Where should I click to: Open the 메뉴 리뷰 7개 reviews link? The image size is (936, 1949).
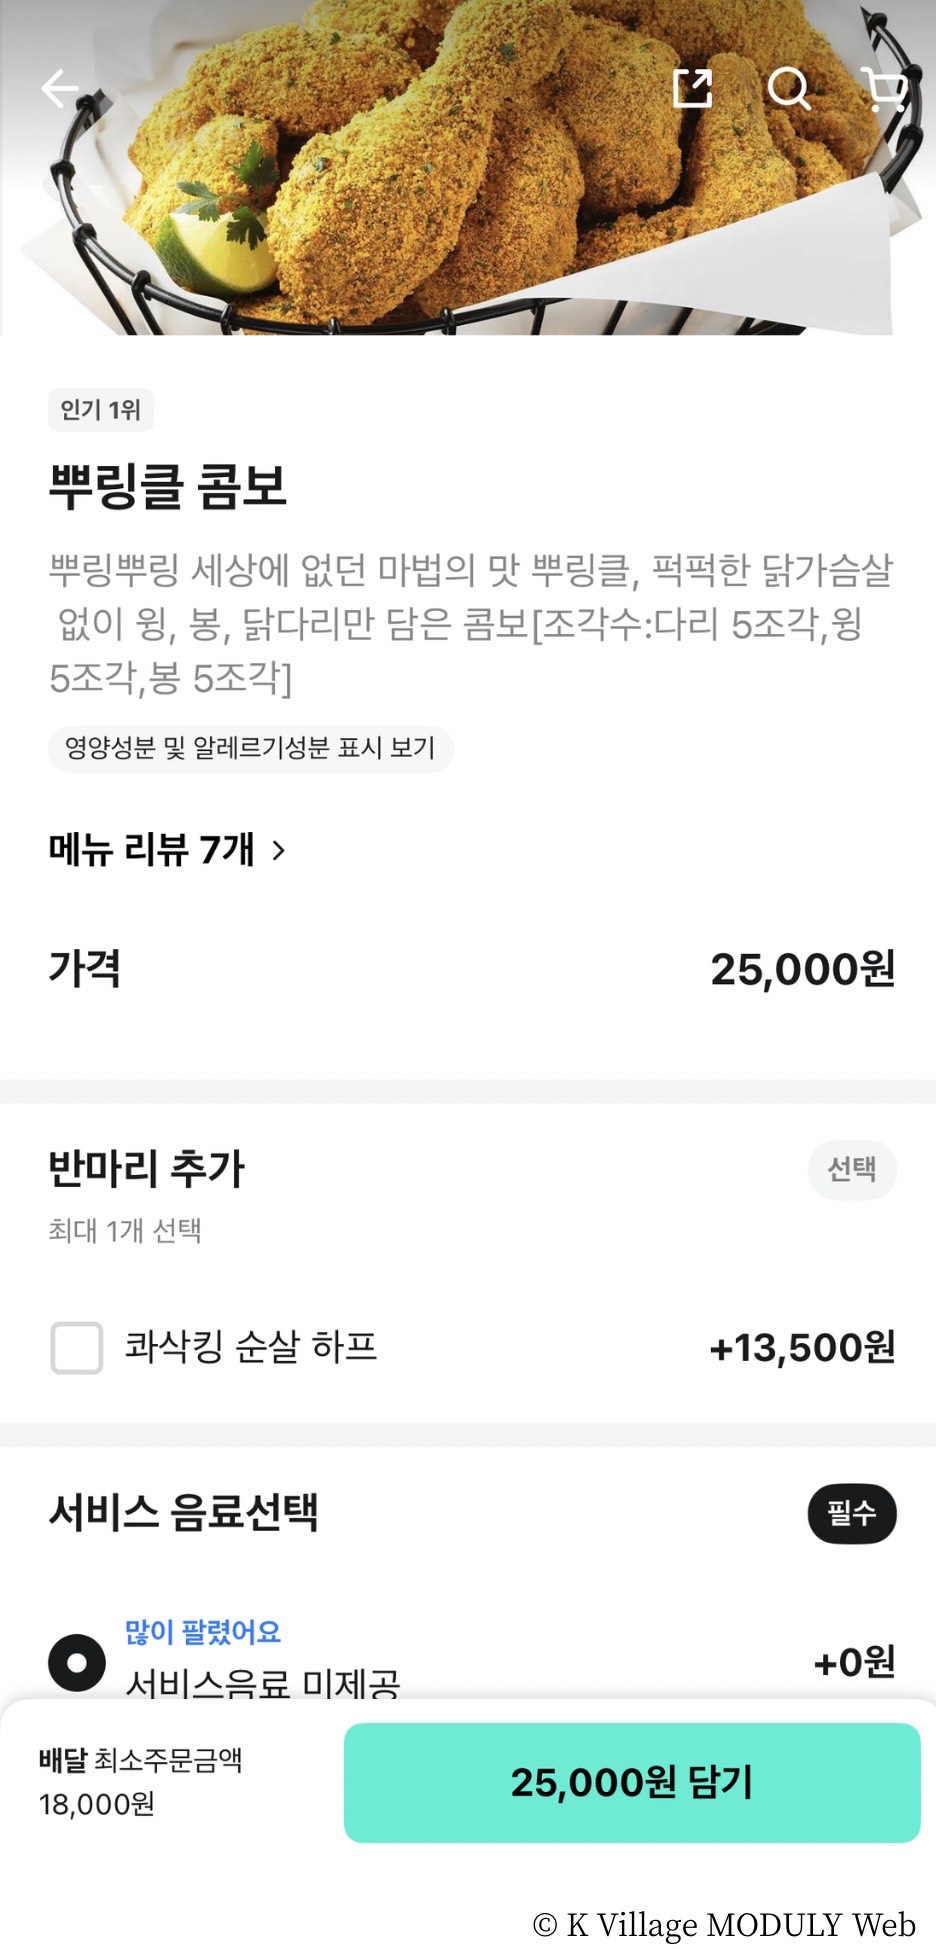[x=152, y=850]
